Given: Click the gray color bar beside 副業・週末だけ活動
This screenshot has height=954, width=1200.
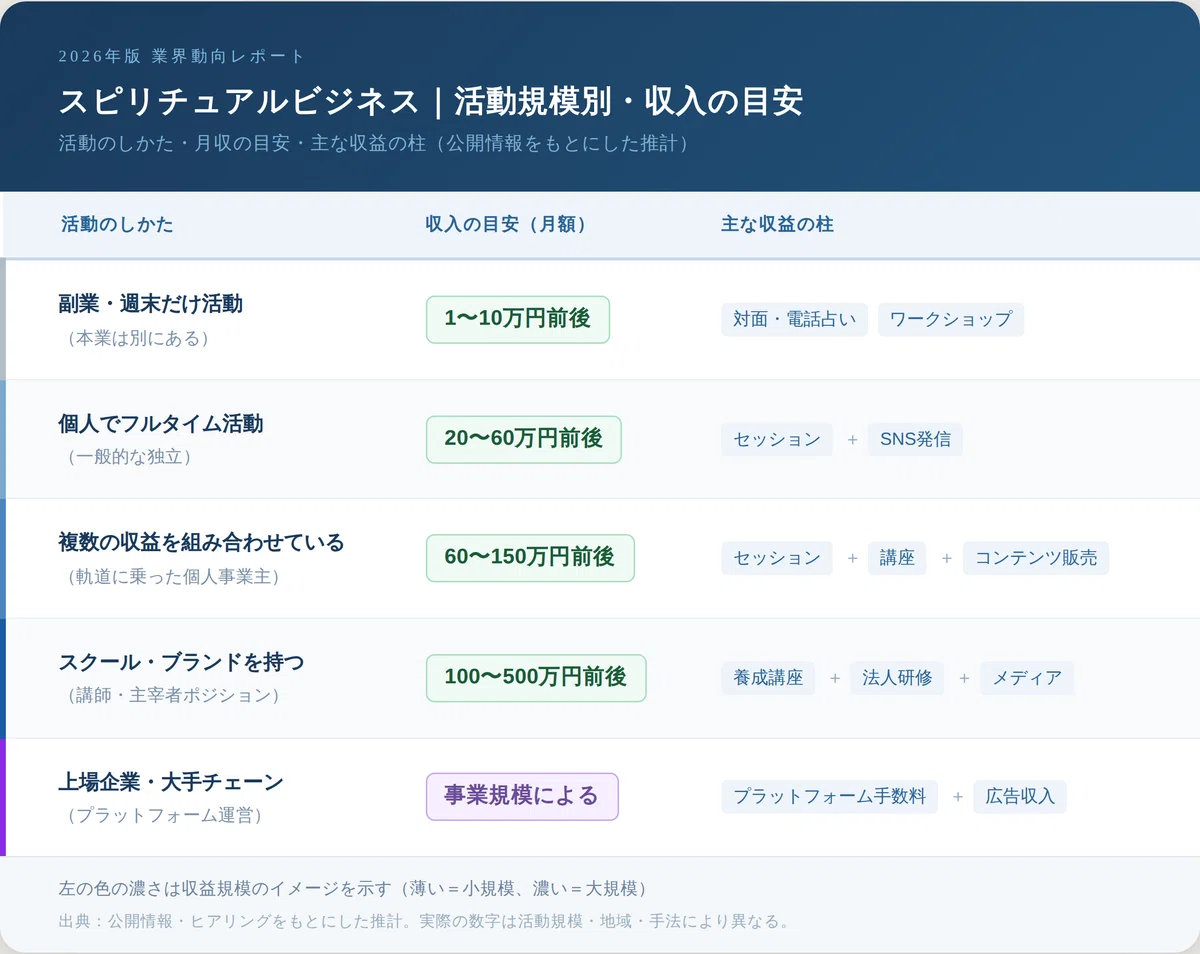Looking at the screenshot, I should (x=3, y=319).
